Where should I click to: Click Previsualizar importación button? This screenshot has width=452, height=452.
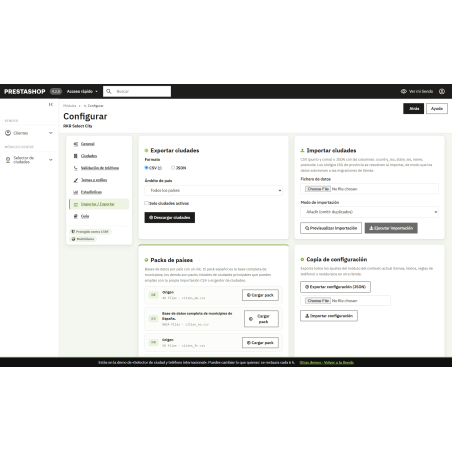click(331, 228)
